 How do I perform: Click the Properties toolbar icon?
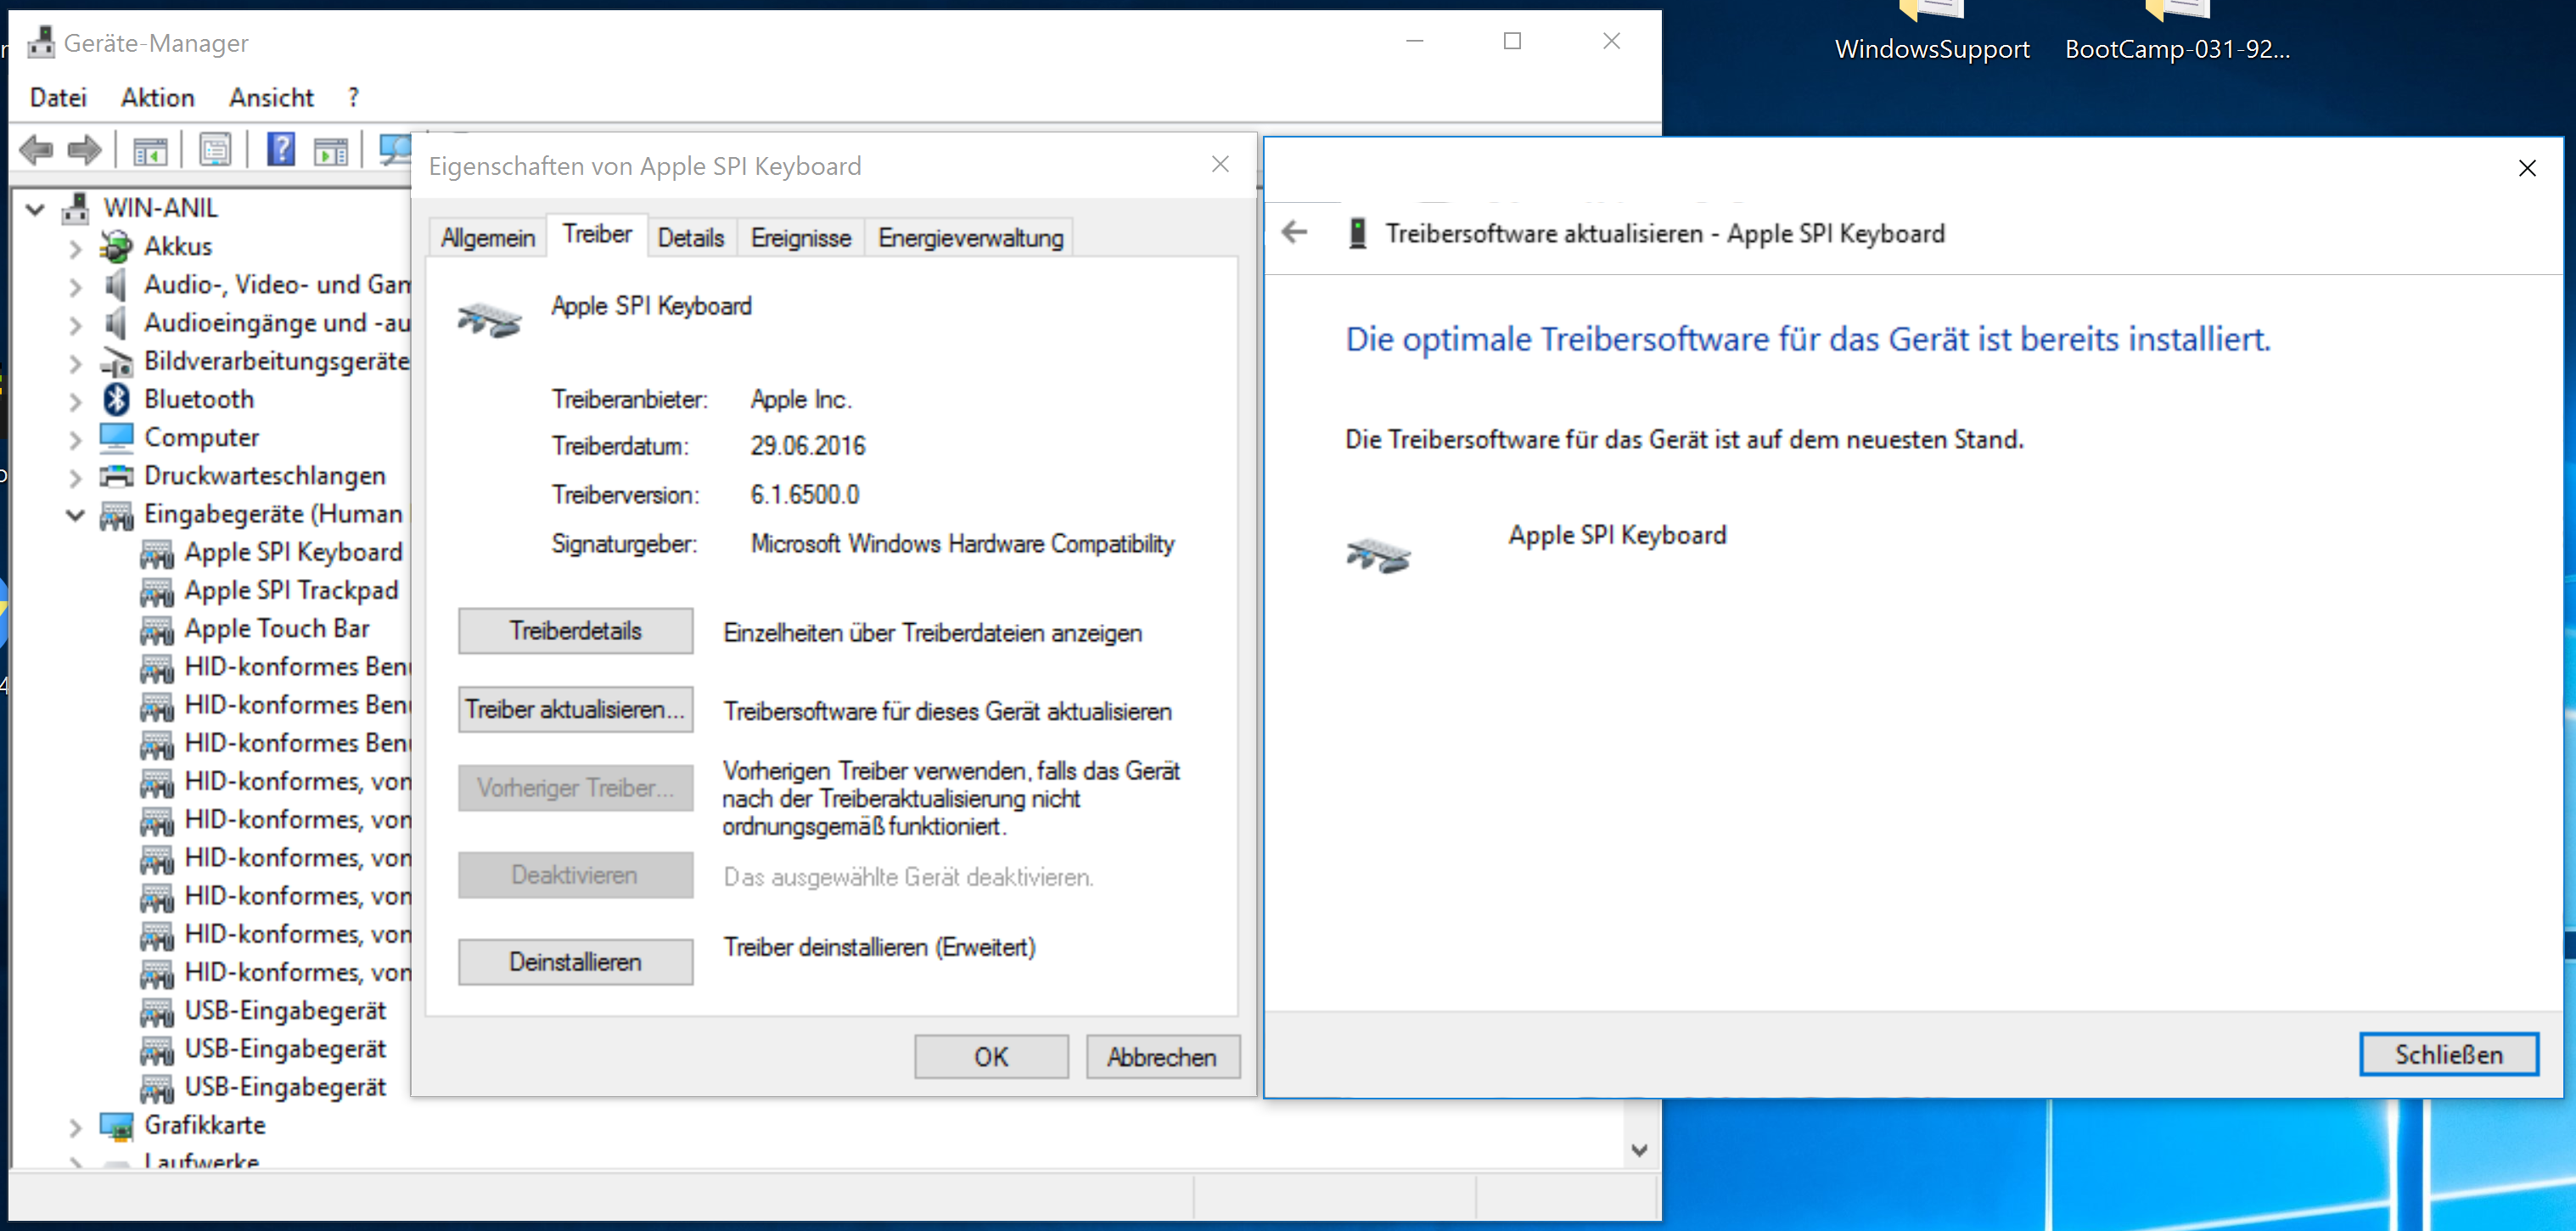coord(215,150)
